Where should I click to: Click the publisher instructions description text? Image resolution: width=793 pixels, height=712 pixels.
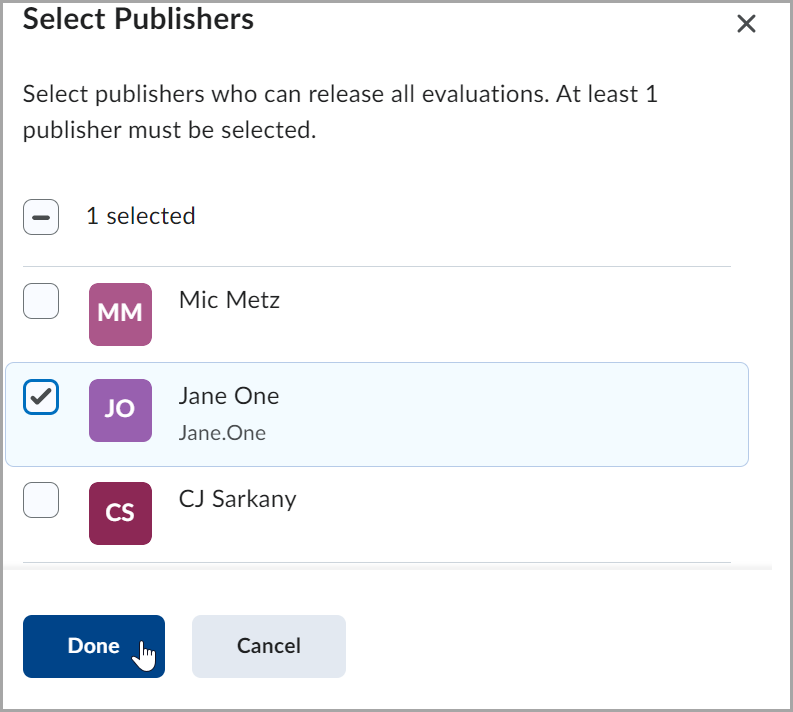coord(340,112)
